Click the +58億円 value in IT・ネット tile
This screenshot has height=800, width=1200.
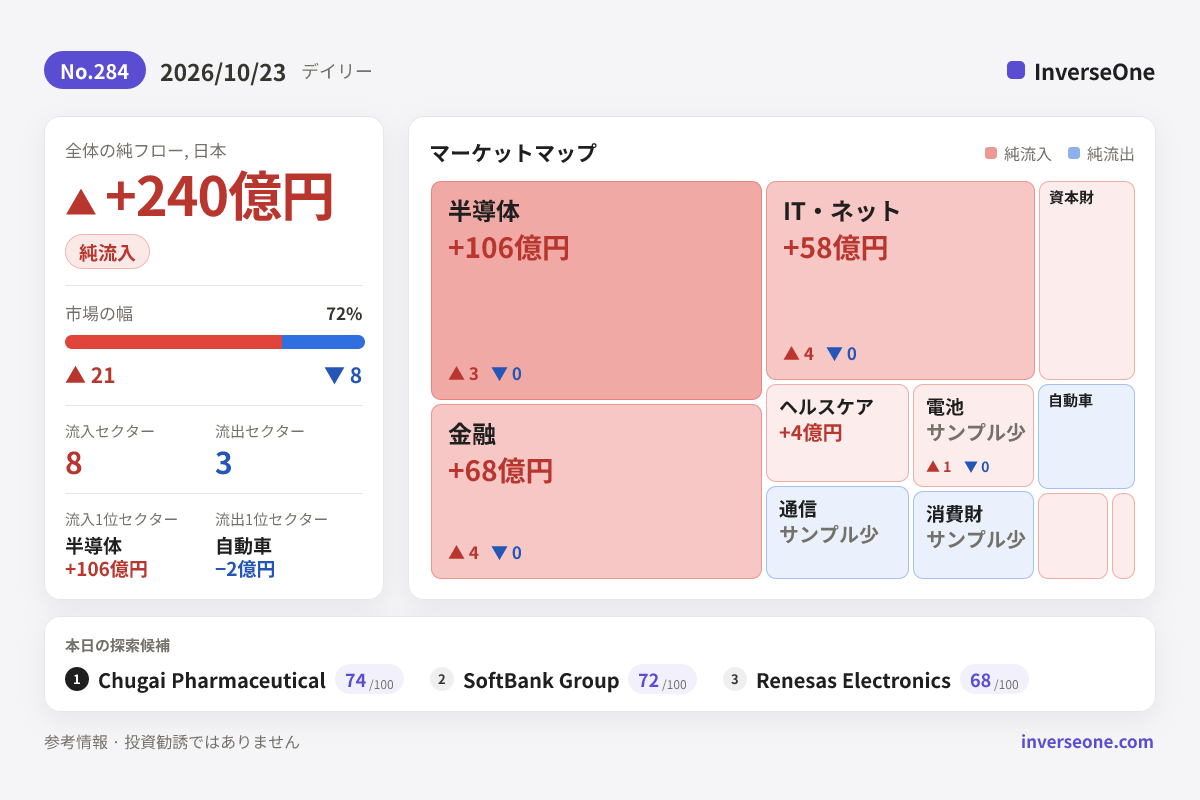[835, 247]
